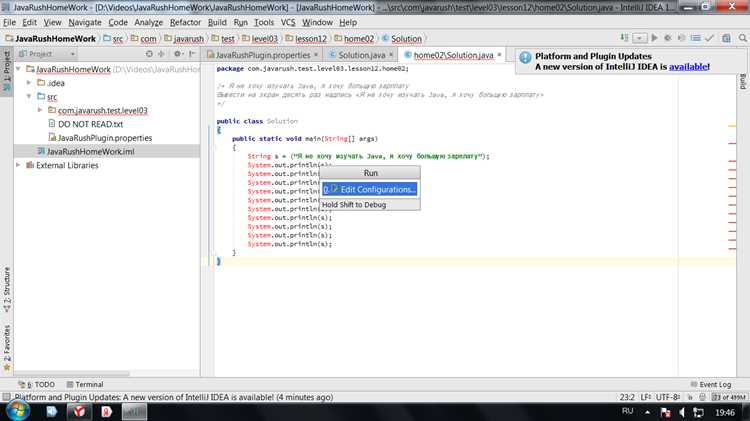The image size is (750, 421).
Task: Open the TODO tool window
Action: (36, 384)
